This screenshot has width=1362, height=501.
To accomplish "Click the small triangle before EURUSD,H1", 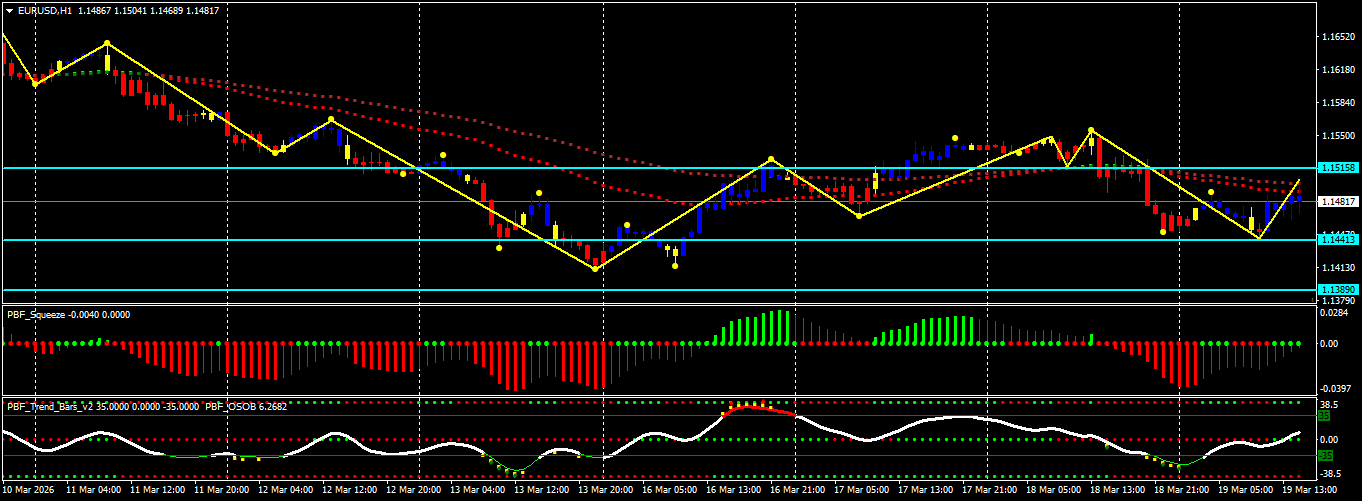I will (x=10, y=10).
